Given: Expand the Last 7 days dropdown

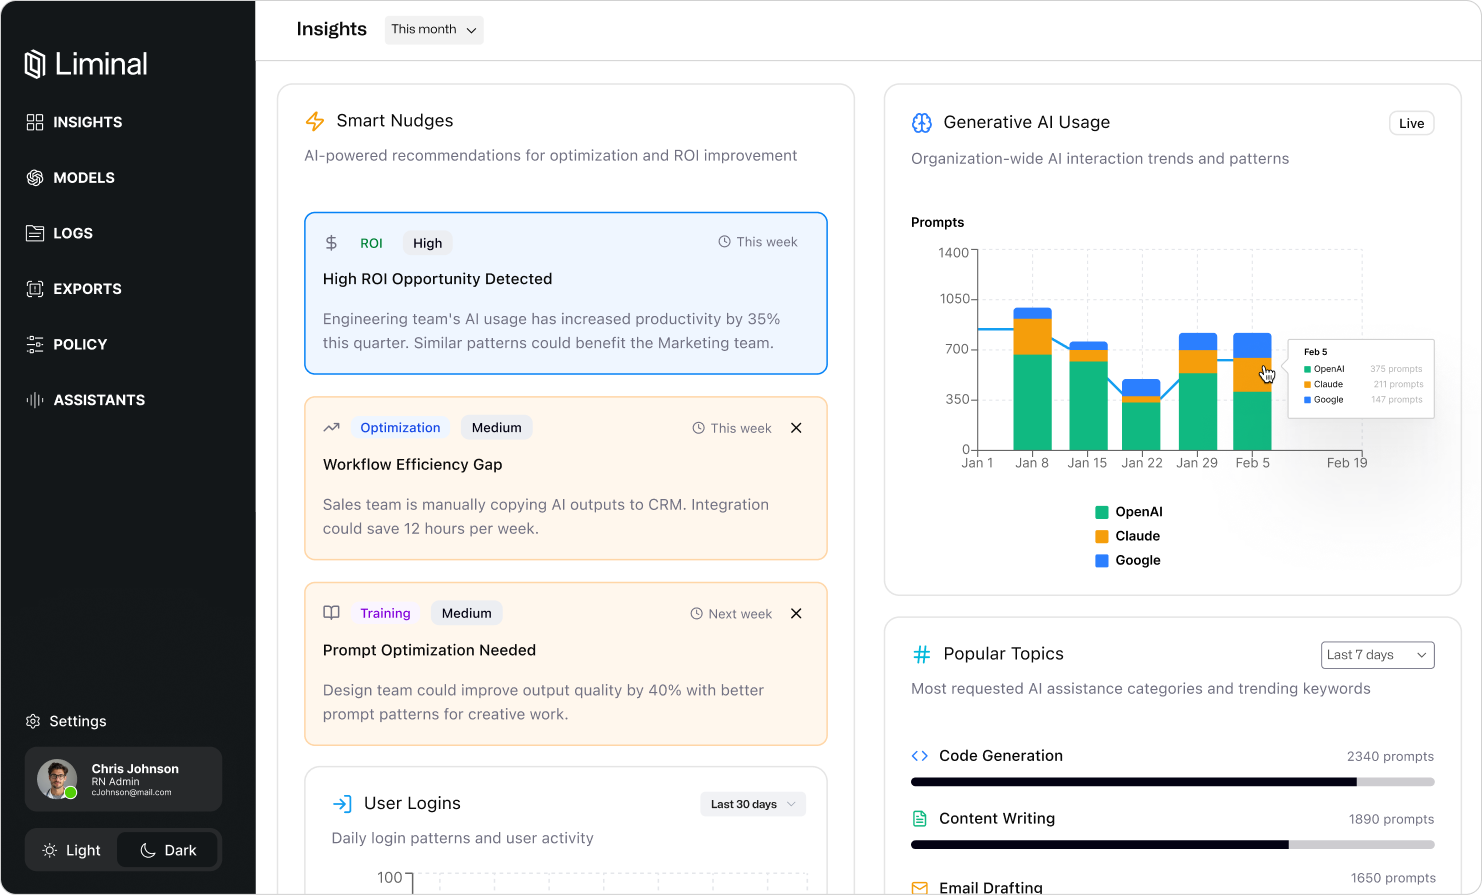Looking at the screenshot, I should [x=1377, y=655].
